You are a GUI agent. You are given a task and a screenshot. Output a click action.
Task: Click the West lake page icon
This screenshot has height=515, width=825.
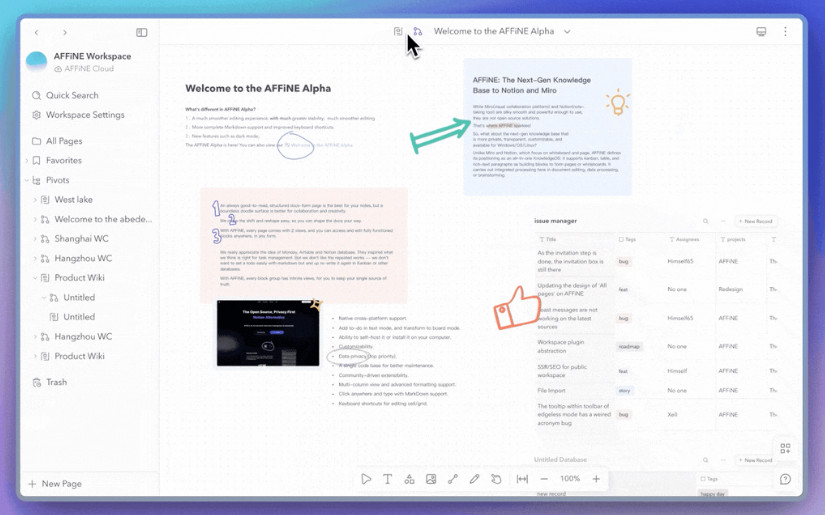click(45, 200)
